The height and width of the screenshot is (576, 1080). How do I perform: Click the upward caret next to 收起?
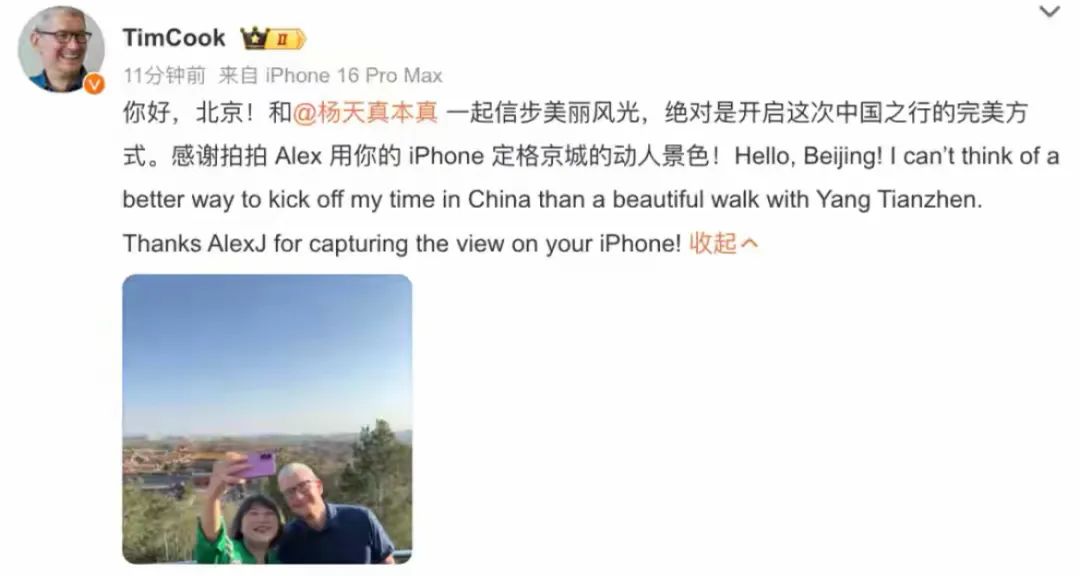click(749, 243)
